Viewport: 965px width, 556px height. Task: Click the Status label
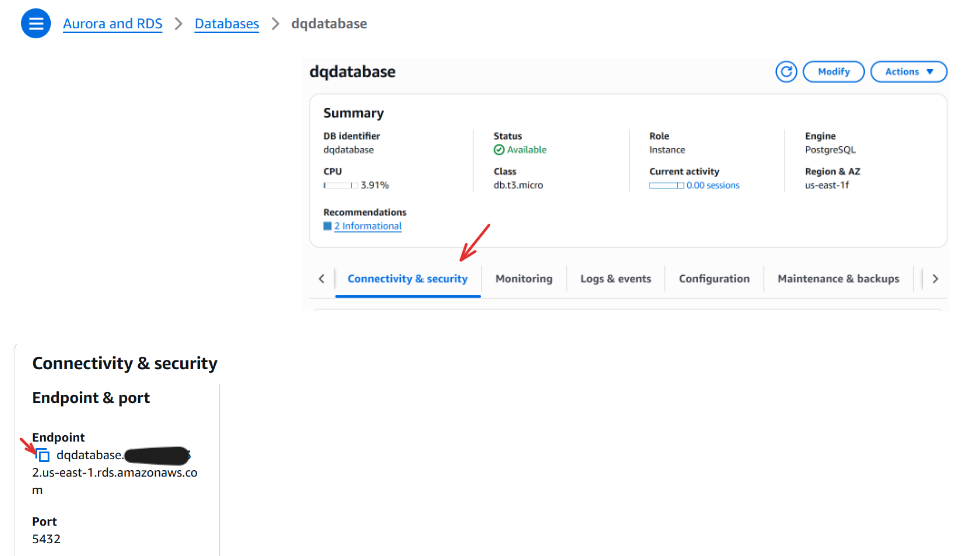pos(508,136)
